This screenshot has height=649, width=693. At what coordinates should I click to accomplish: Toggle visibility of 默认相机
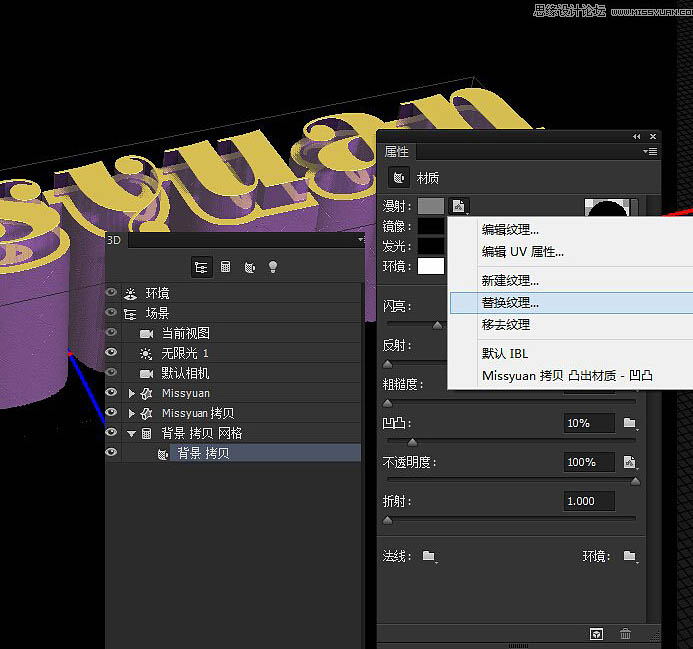pyautogui.click(x=111, y=372)
